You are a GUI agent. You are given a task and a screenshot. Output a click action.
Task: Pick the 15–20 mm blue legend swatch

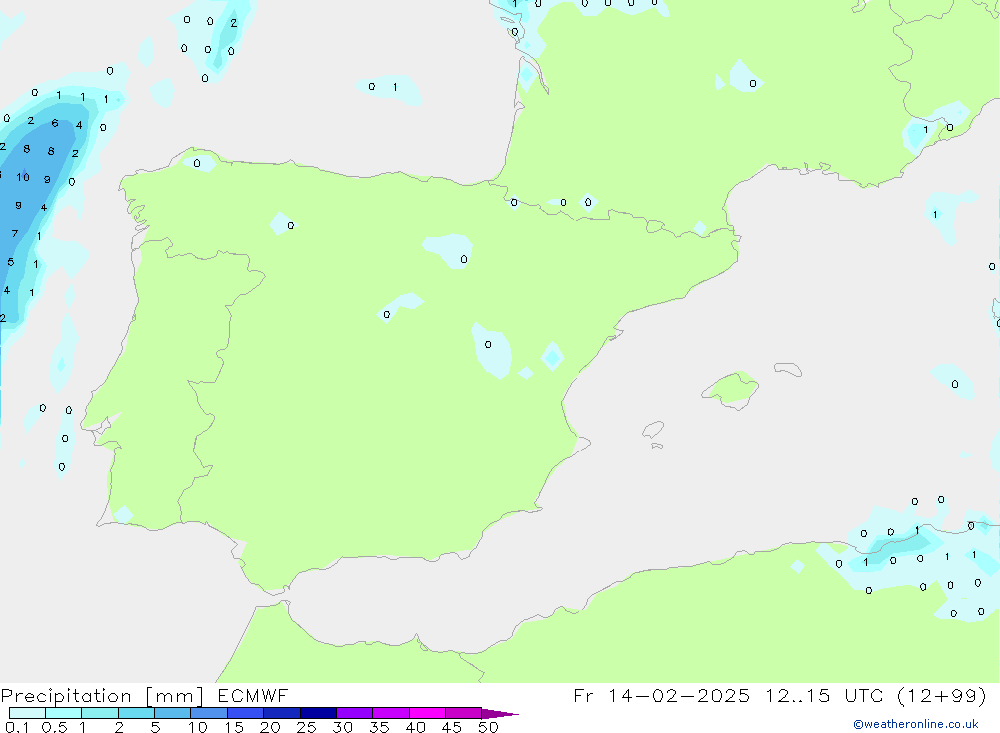click(245, 713)
